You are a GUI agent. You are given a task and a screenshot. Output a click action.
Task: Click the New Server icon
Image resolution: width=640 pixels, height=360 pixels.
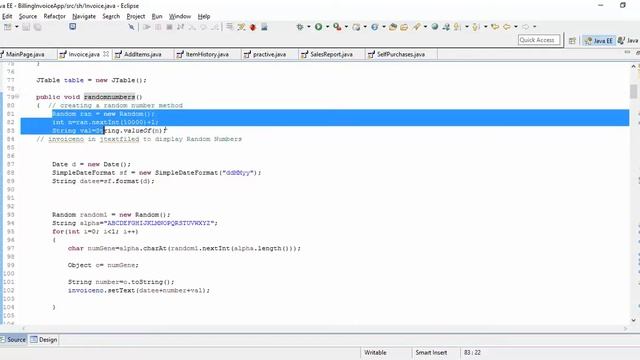357,27
